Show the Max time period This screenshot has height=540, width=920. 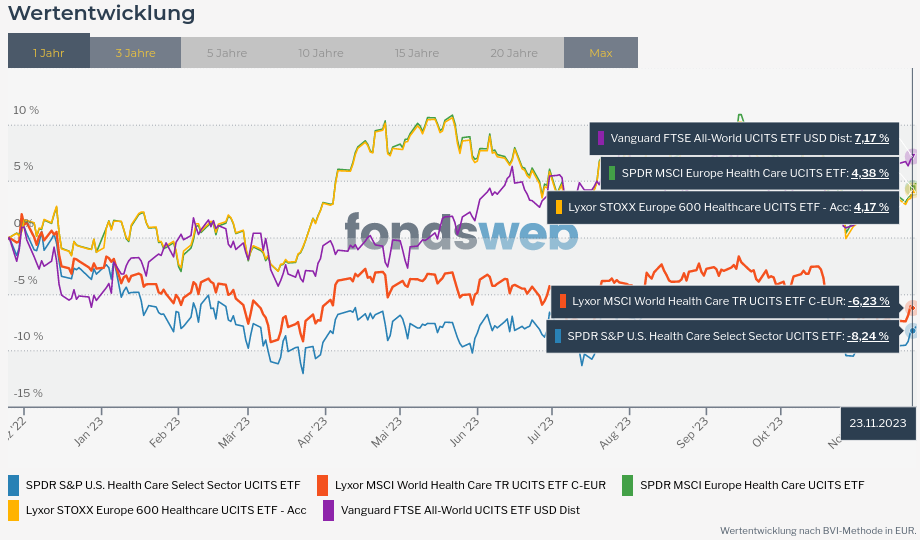point(601,52)
